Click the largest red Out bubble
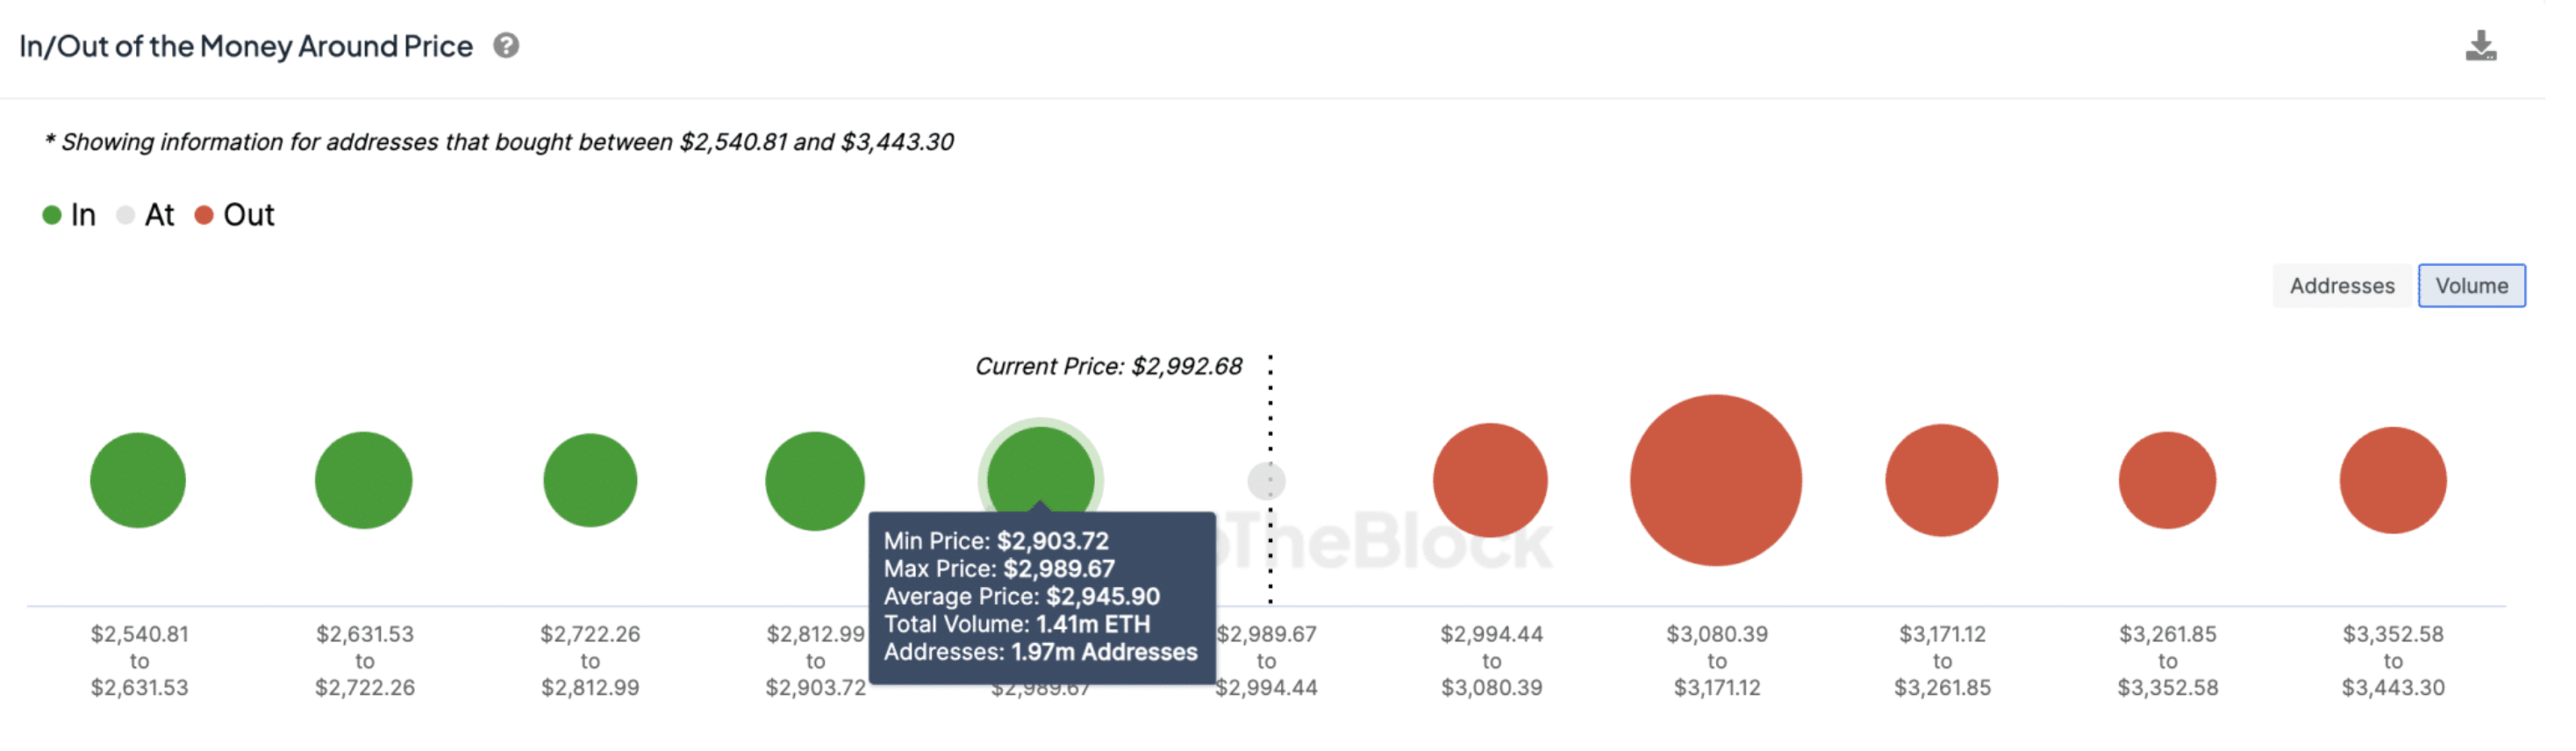Screen dimensions: 2576x751 1717,480
